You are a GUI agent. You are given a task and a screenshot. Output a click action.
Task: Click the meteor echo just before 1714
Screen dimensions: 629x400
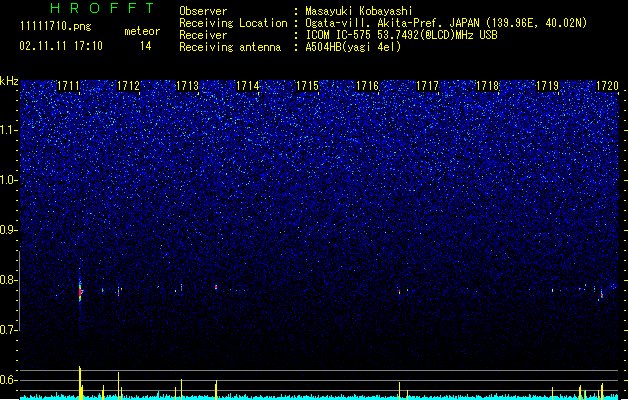point(216,287)
